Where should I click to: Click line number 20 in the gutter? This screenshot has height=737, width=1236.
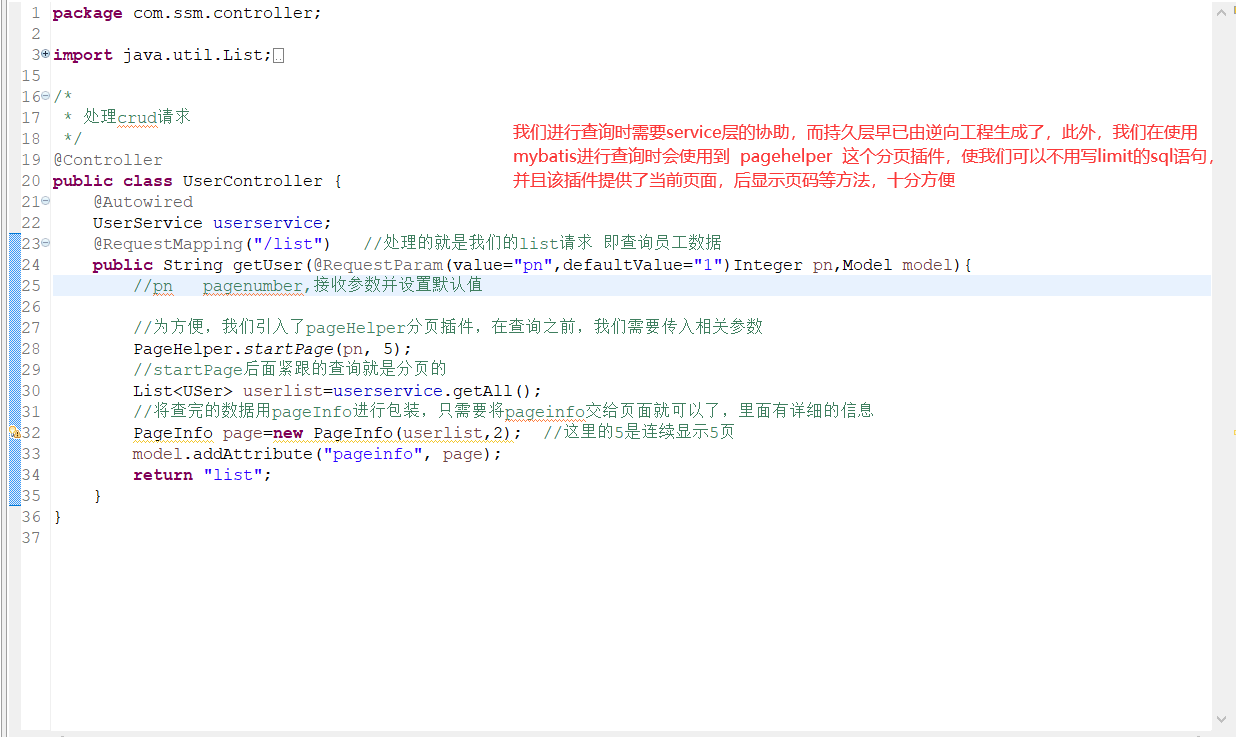[x=31, y=180]
